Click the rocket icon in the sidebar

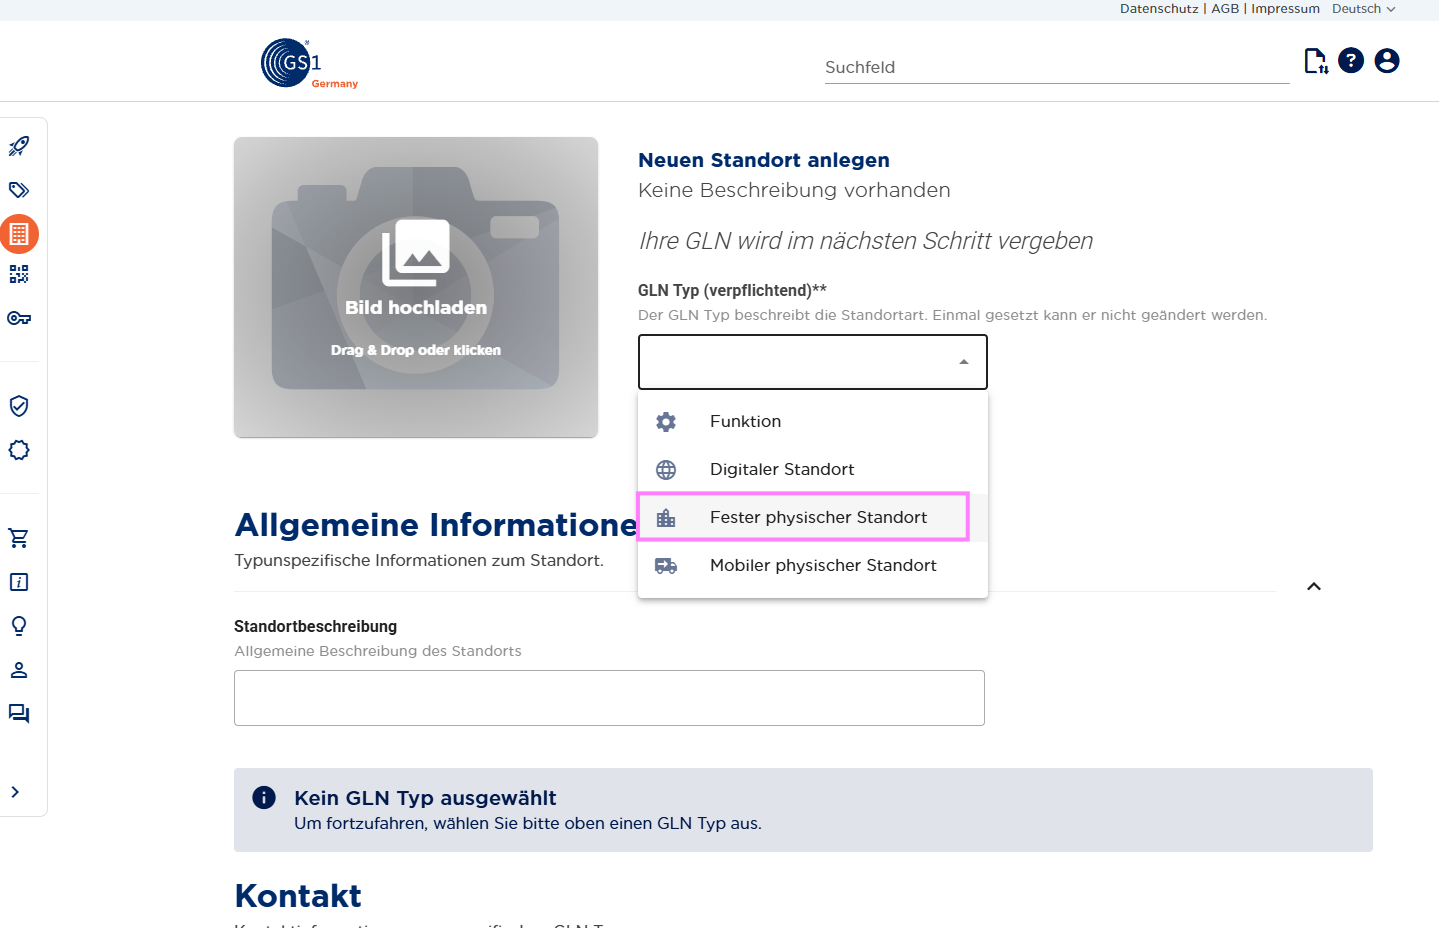[x=19, y=146]
